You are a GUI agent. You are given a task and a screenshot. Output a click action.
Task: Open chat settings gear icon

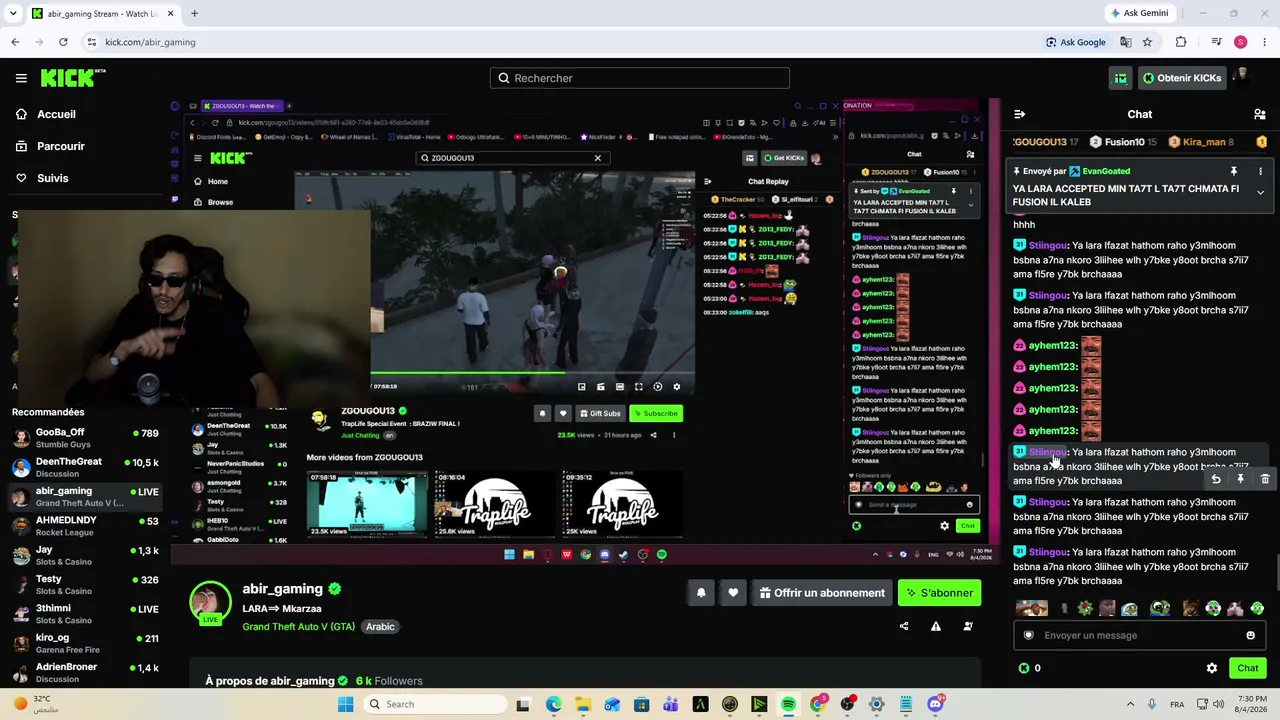1212,668
